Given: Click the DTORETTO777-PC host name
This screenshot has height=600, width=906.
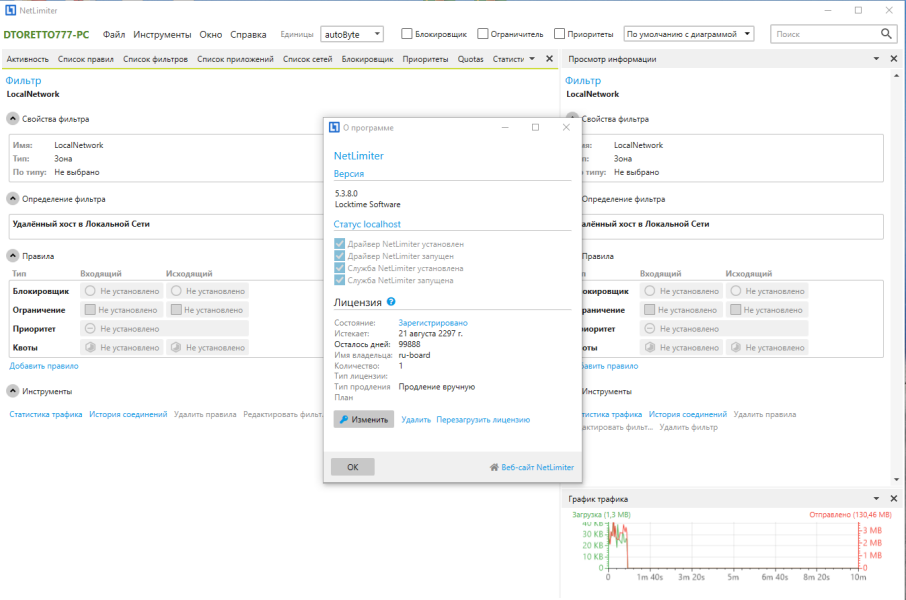Looking at the screenshot, I should tap(46, 35).
